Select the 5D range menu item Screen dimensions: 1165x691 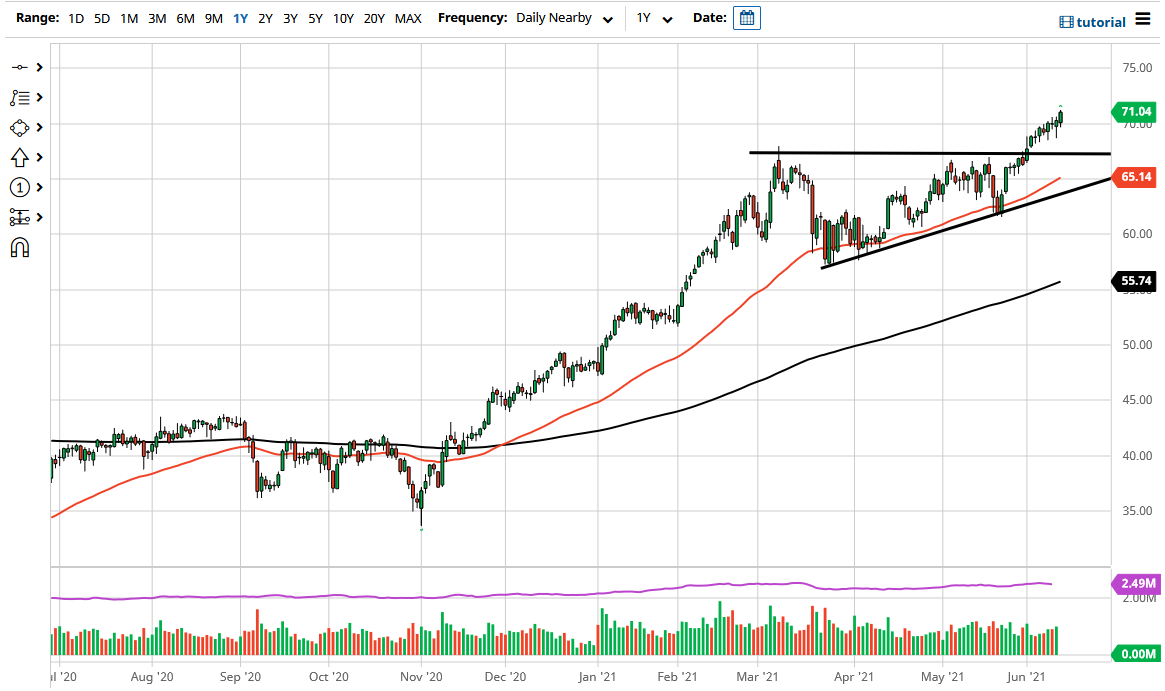tap(100, 18)
